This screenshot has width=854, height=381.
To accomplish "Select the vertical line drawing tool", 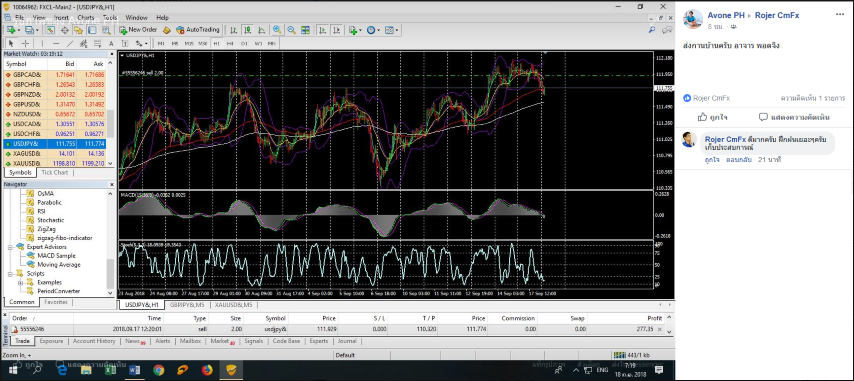I will pos(42,44).
